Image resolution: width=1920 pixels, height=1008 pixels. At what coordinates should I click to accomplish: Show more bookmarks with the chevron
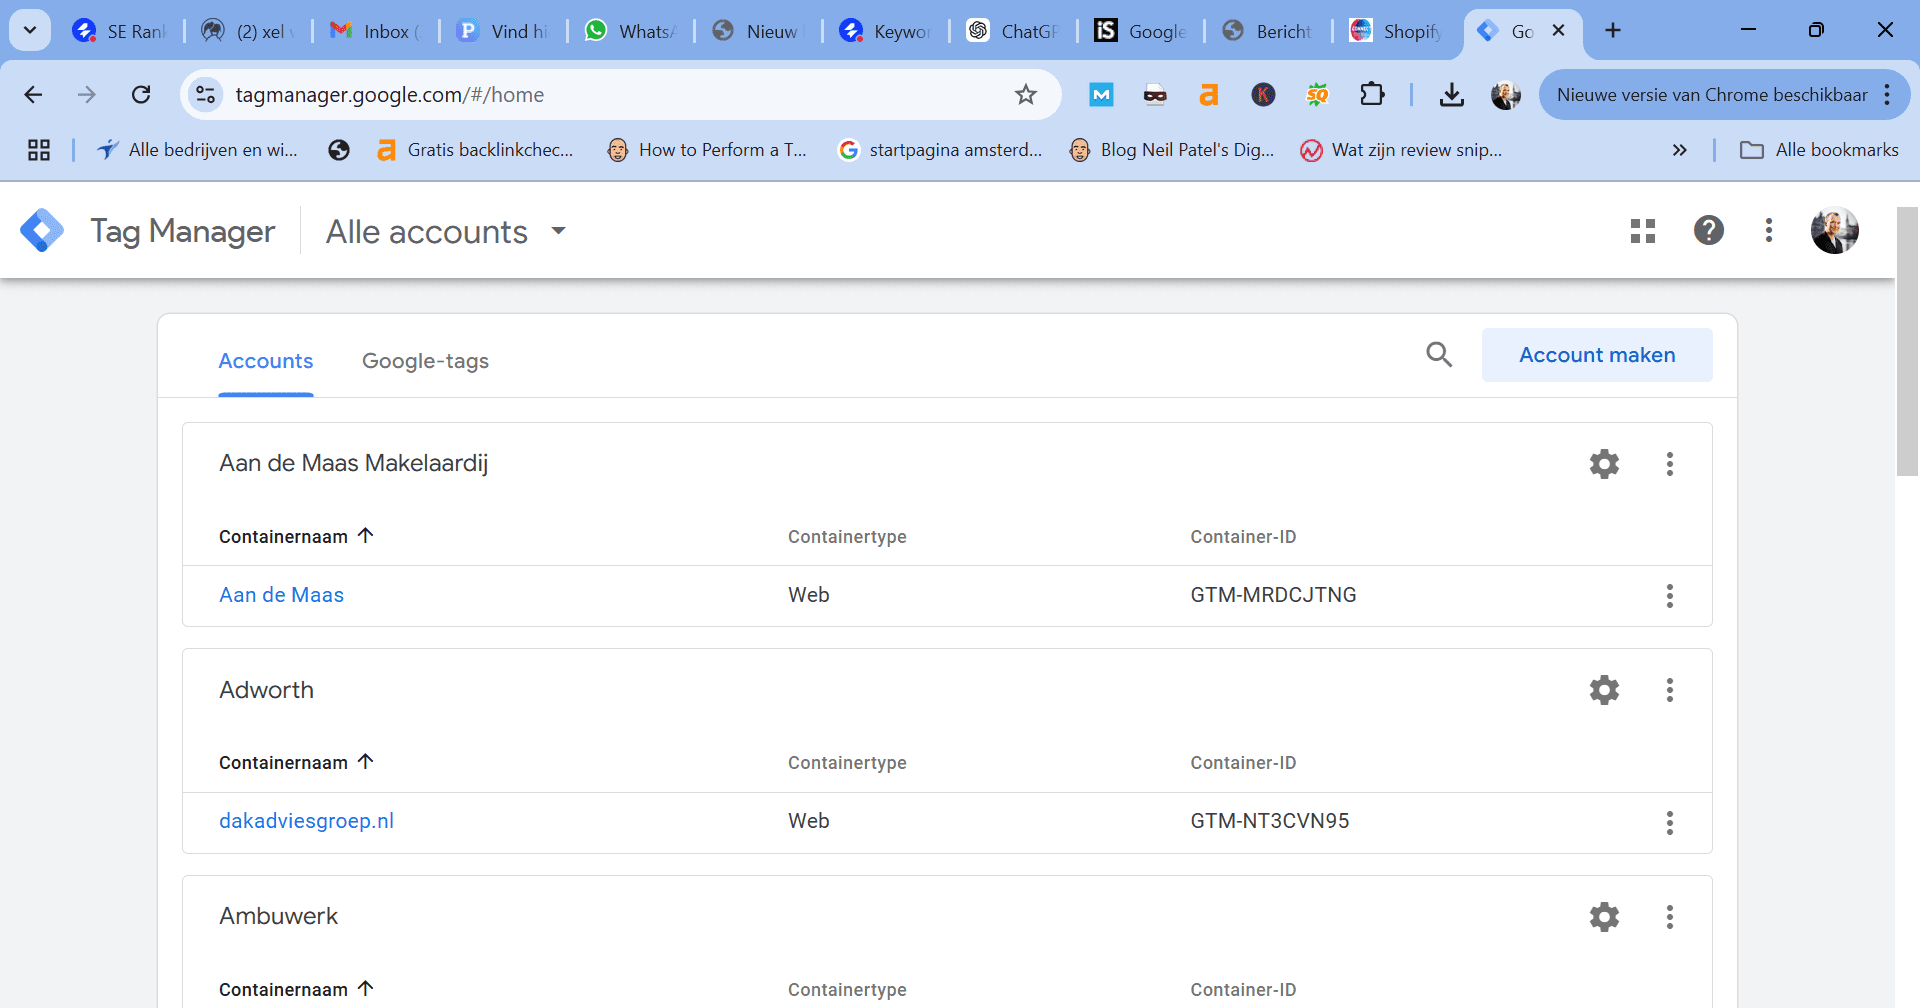tap(1679, 150)
